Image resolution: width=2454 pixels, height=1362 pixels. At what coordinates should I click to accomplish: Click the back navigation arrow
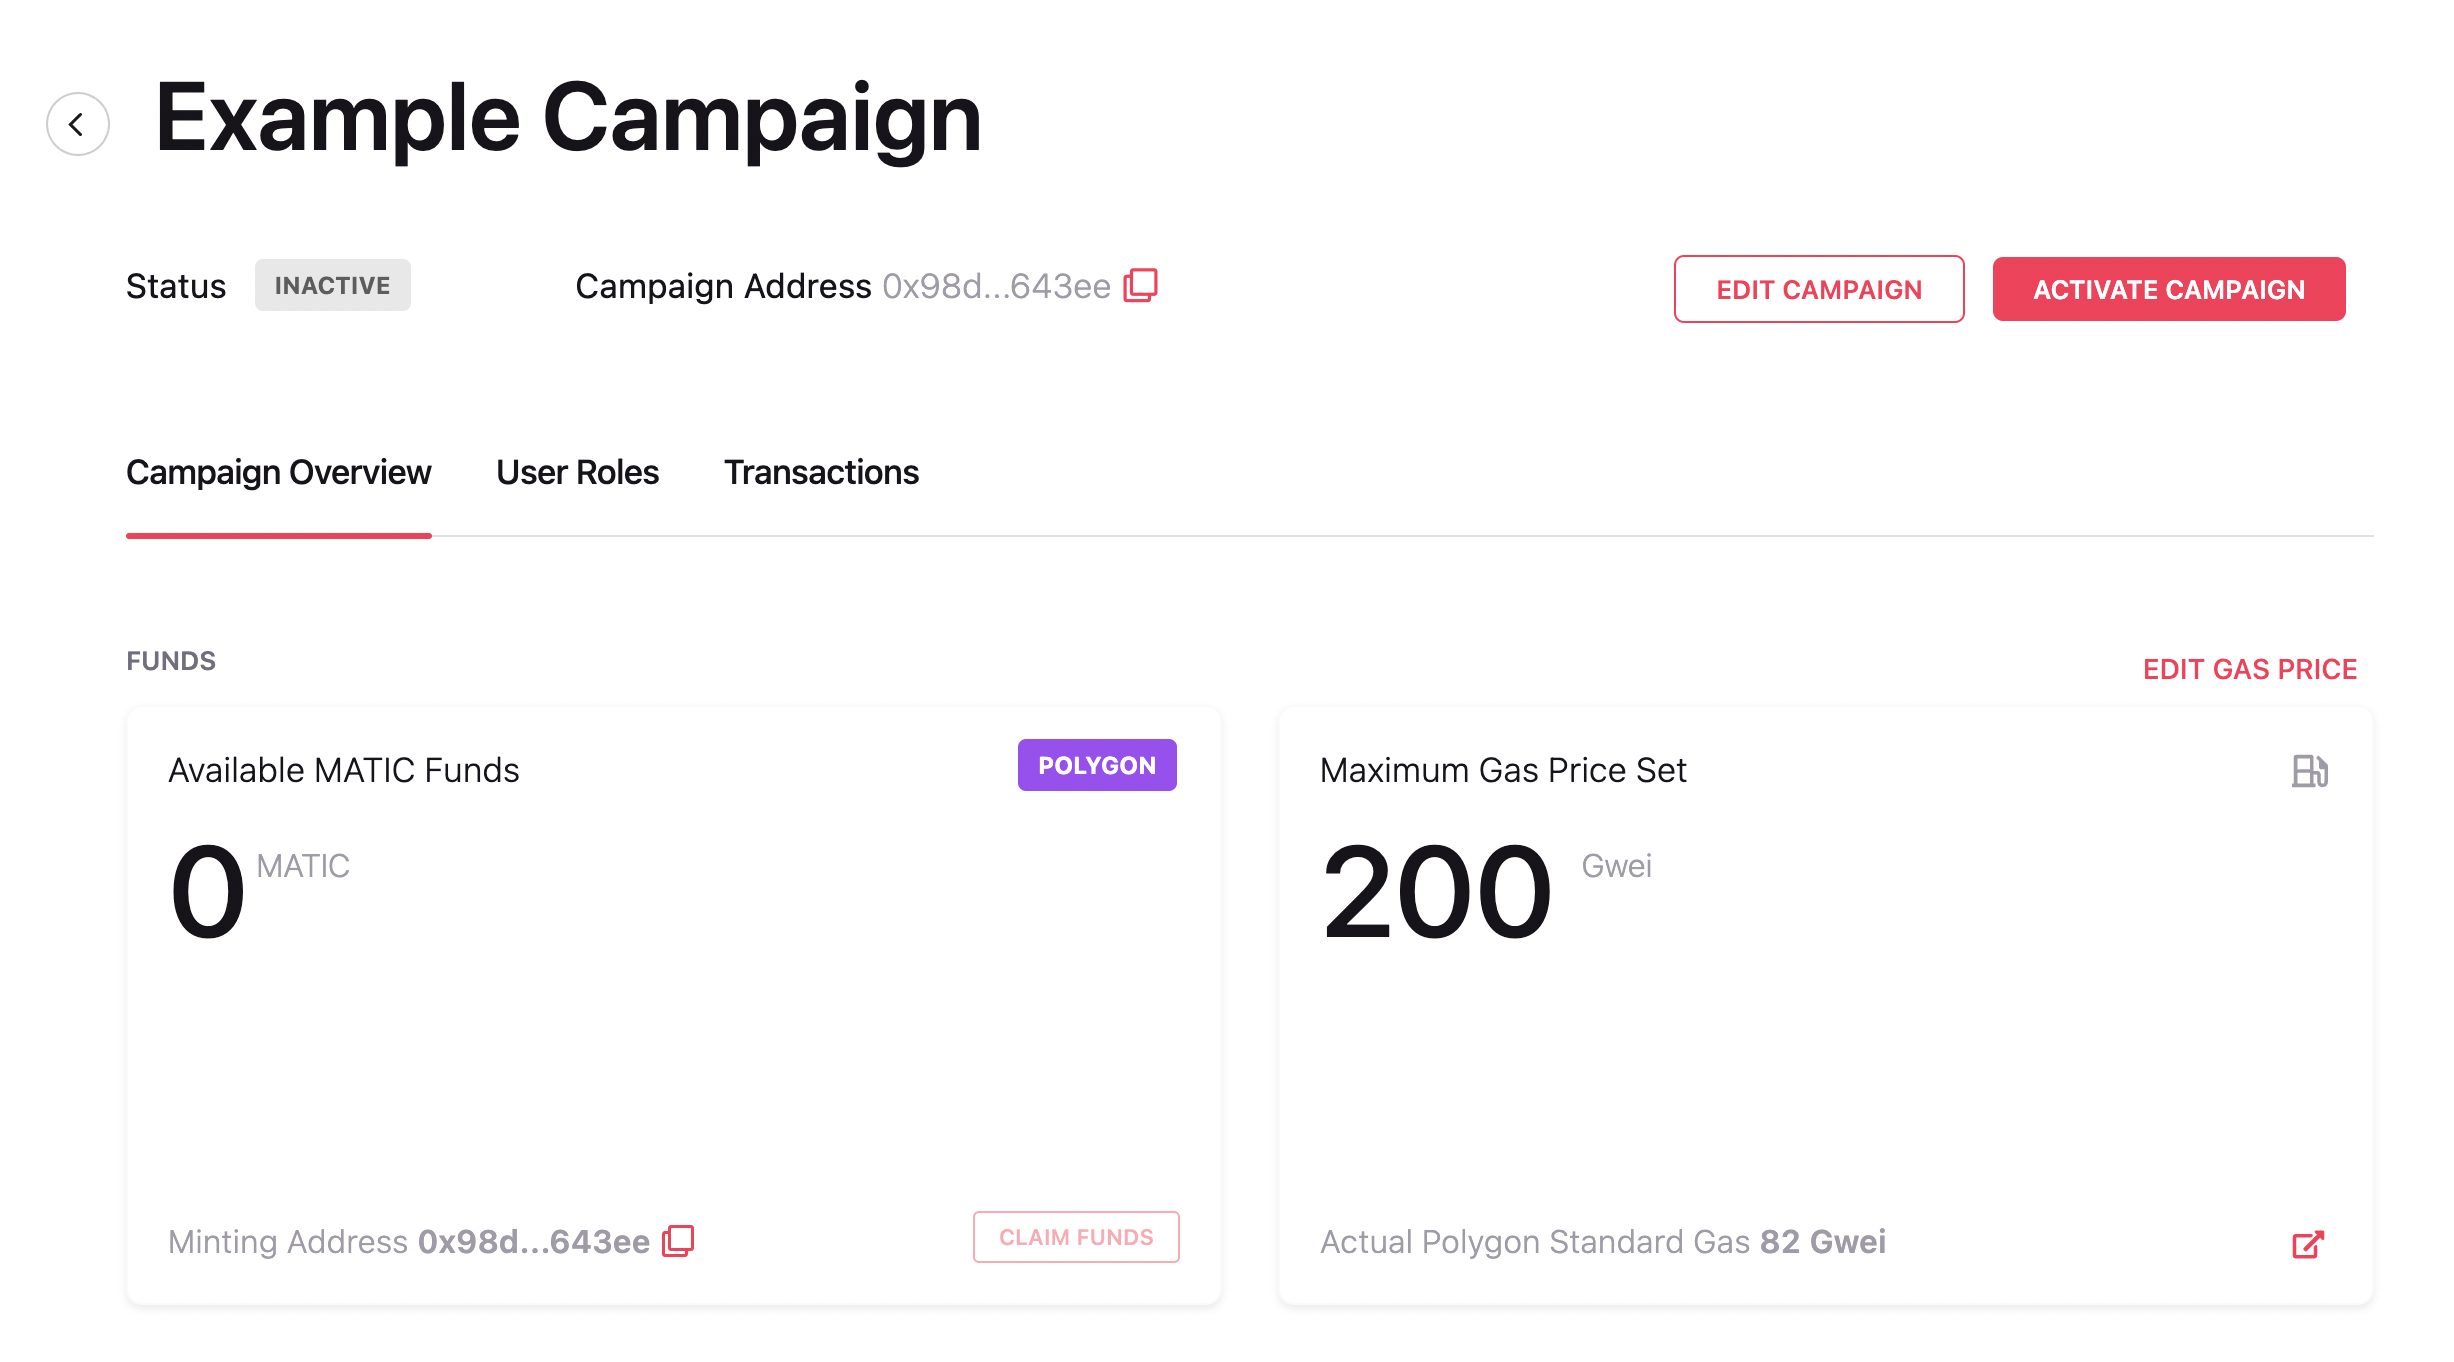point(77,123)
